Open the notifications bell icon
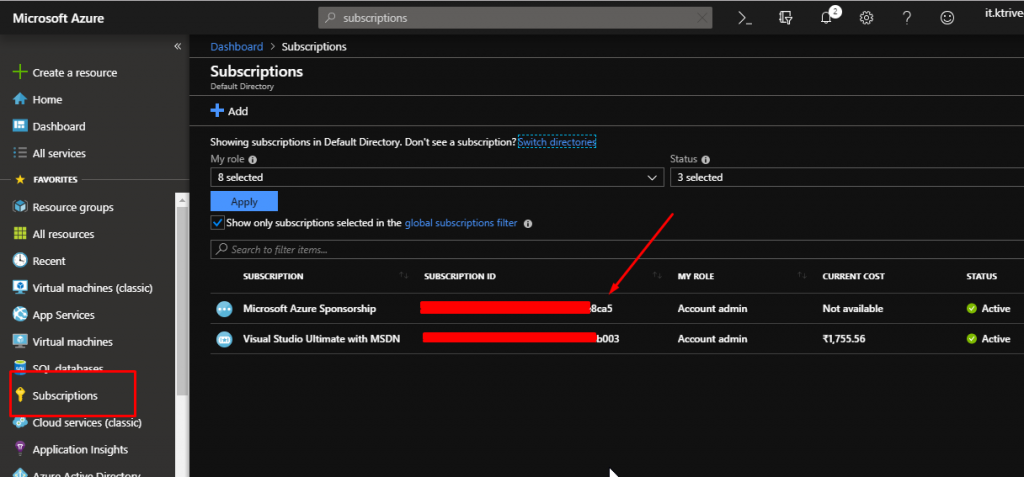Image resolution: width=1024 pixels, height=477 pixels. tap(826, 18)
